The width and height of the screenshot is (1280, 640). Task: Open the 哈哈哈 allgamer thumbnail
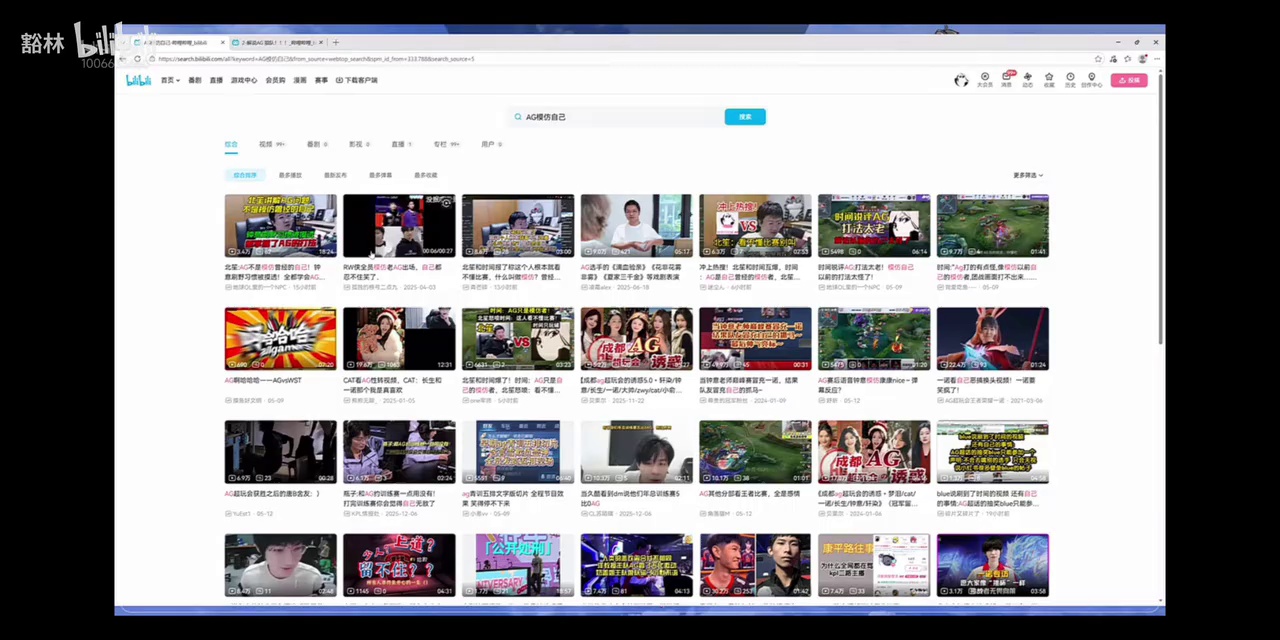pyautogui.click(x=280, y=339)
